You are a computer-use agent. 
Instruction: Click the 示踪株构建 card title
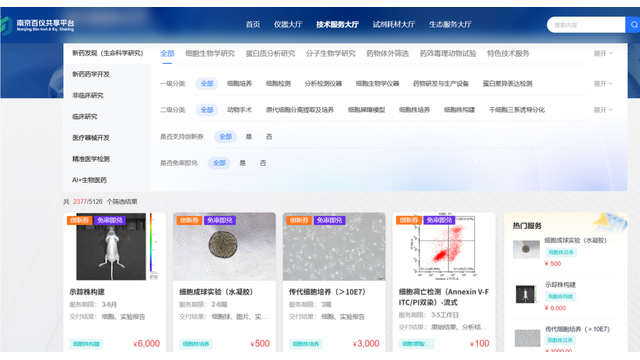tap(87, 292)
